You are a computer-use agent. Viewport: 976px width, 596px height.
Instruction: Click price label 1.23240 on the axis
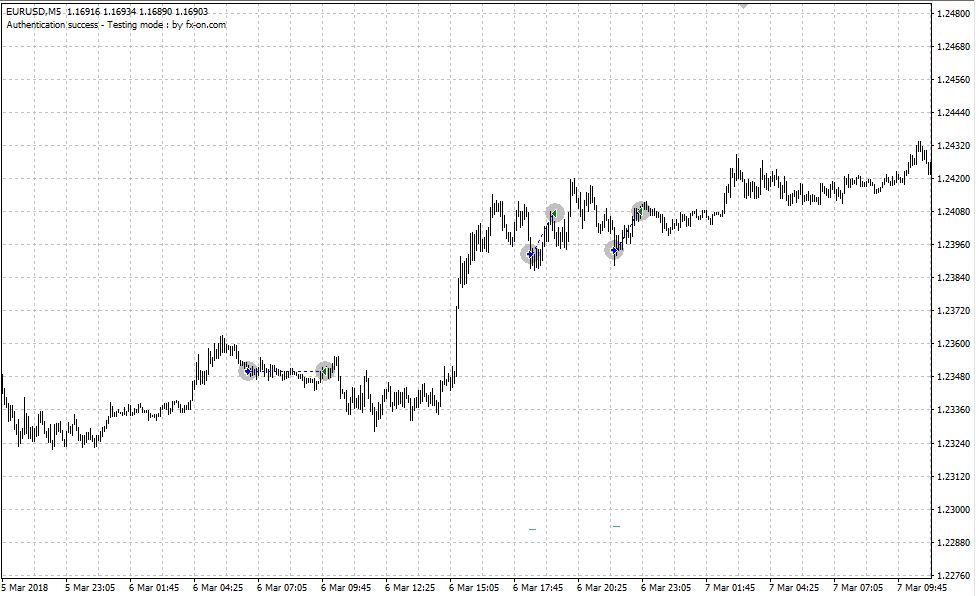coord(953,444)
